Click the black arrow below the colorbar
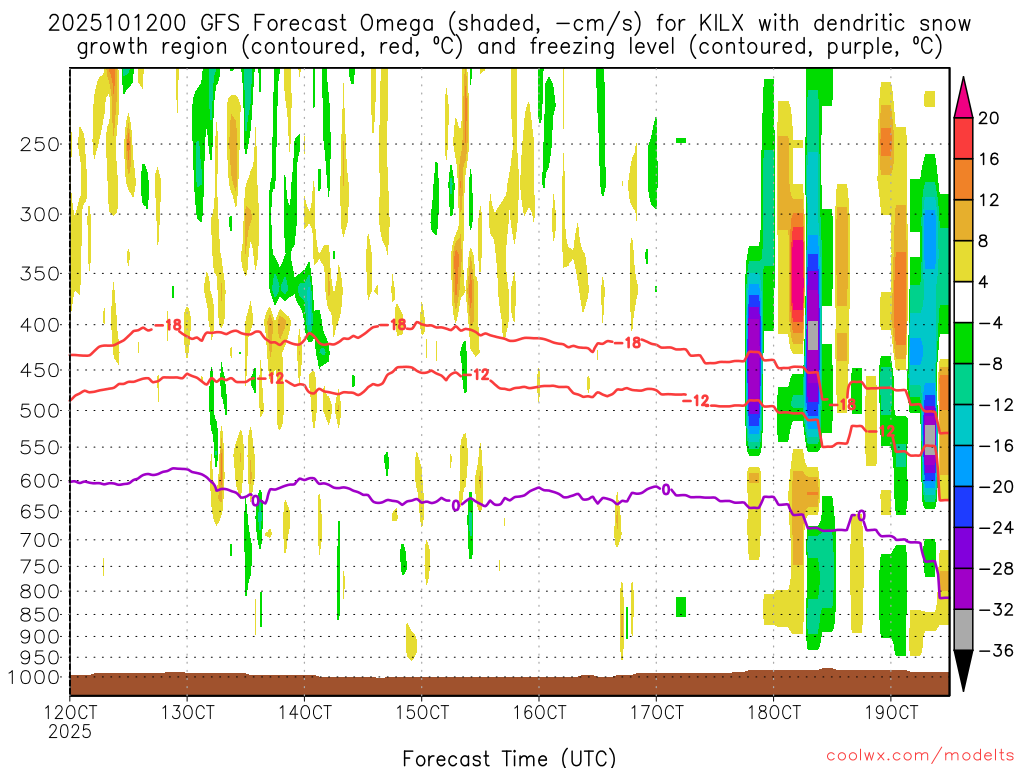1024x768 pixels. 965,670
